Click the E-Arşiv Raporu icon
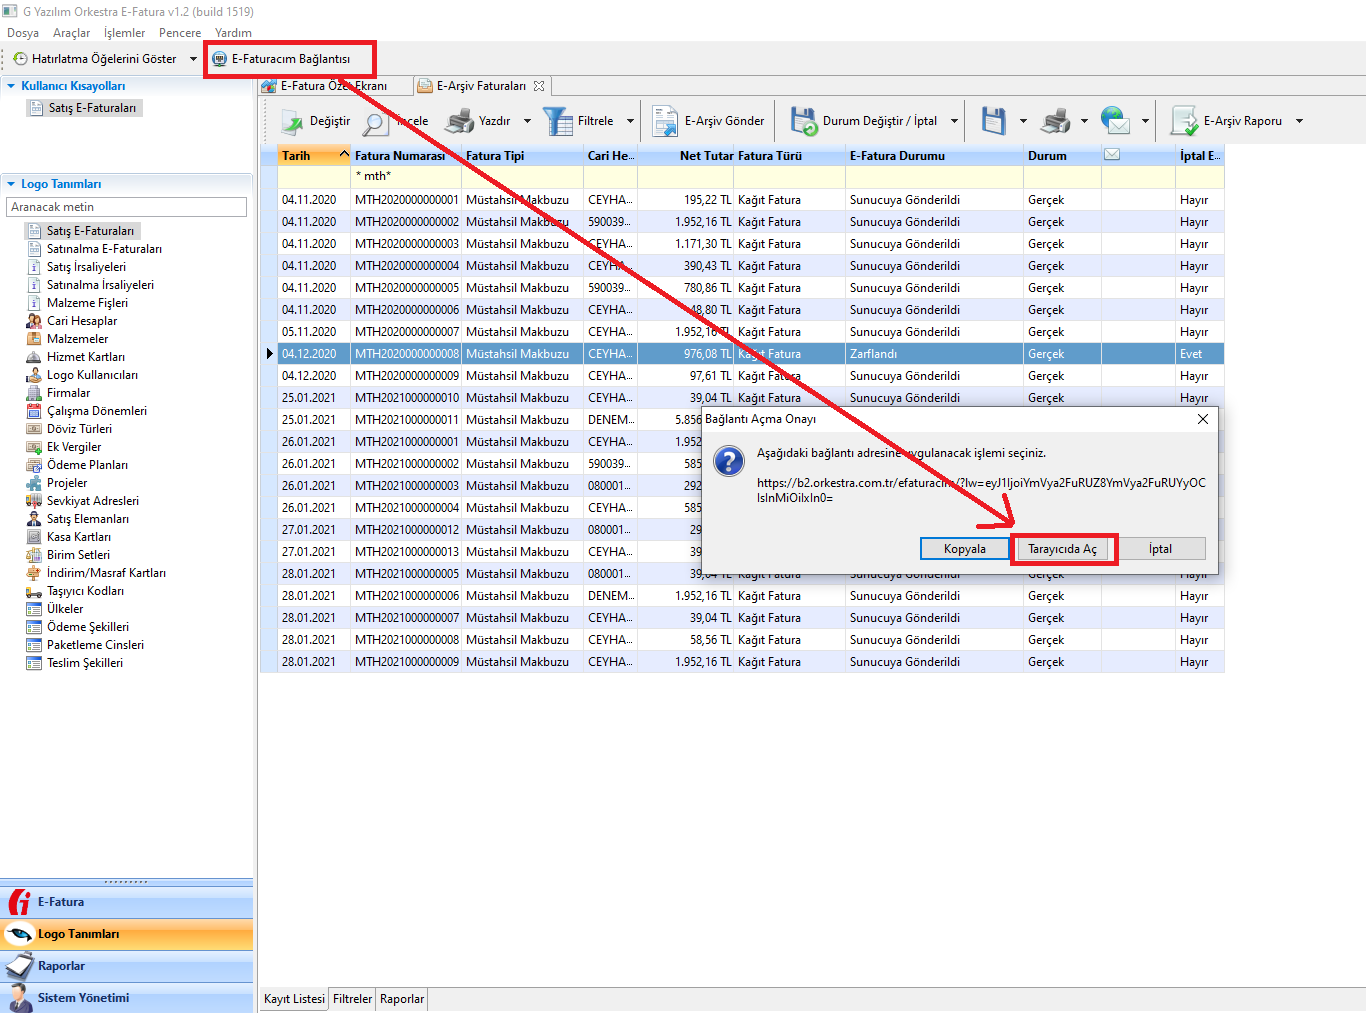 pos(1185,121)
